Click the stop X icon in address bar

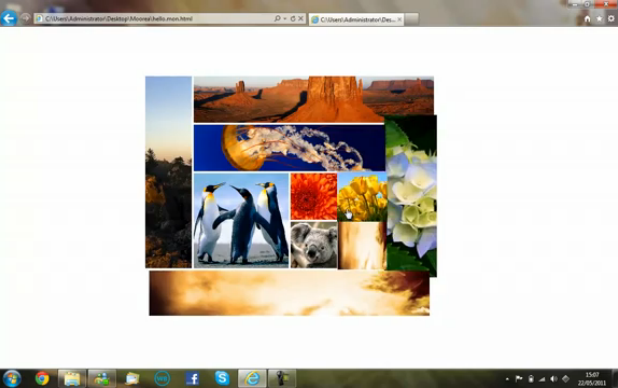pos(301,19)
